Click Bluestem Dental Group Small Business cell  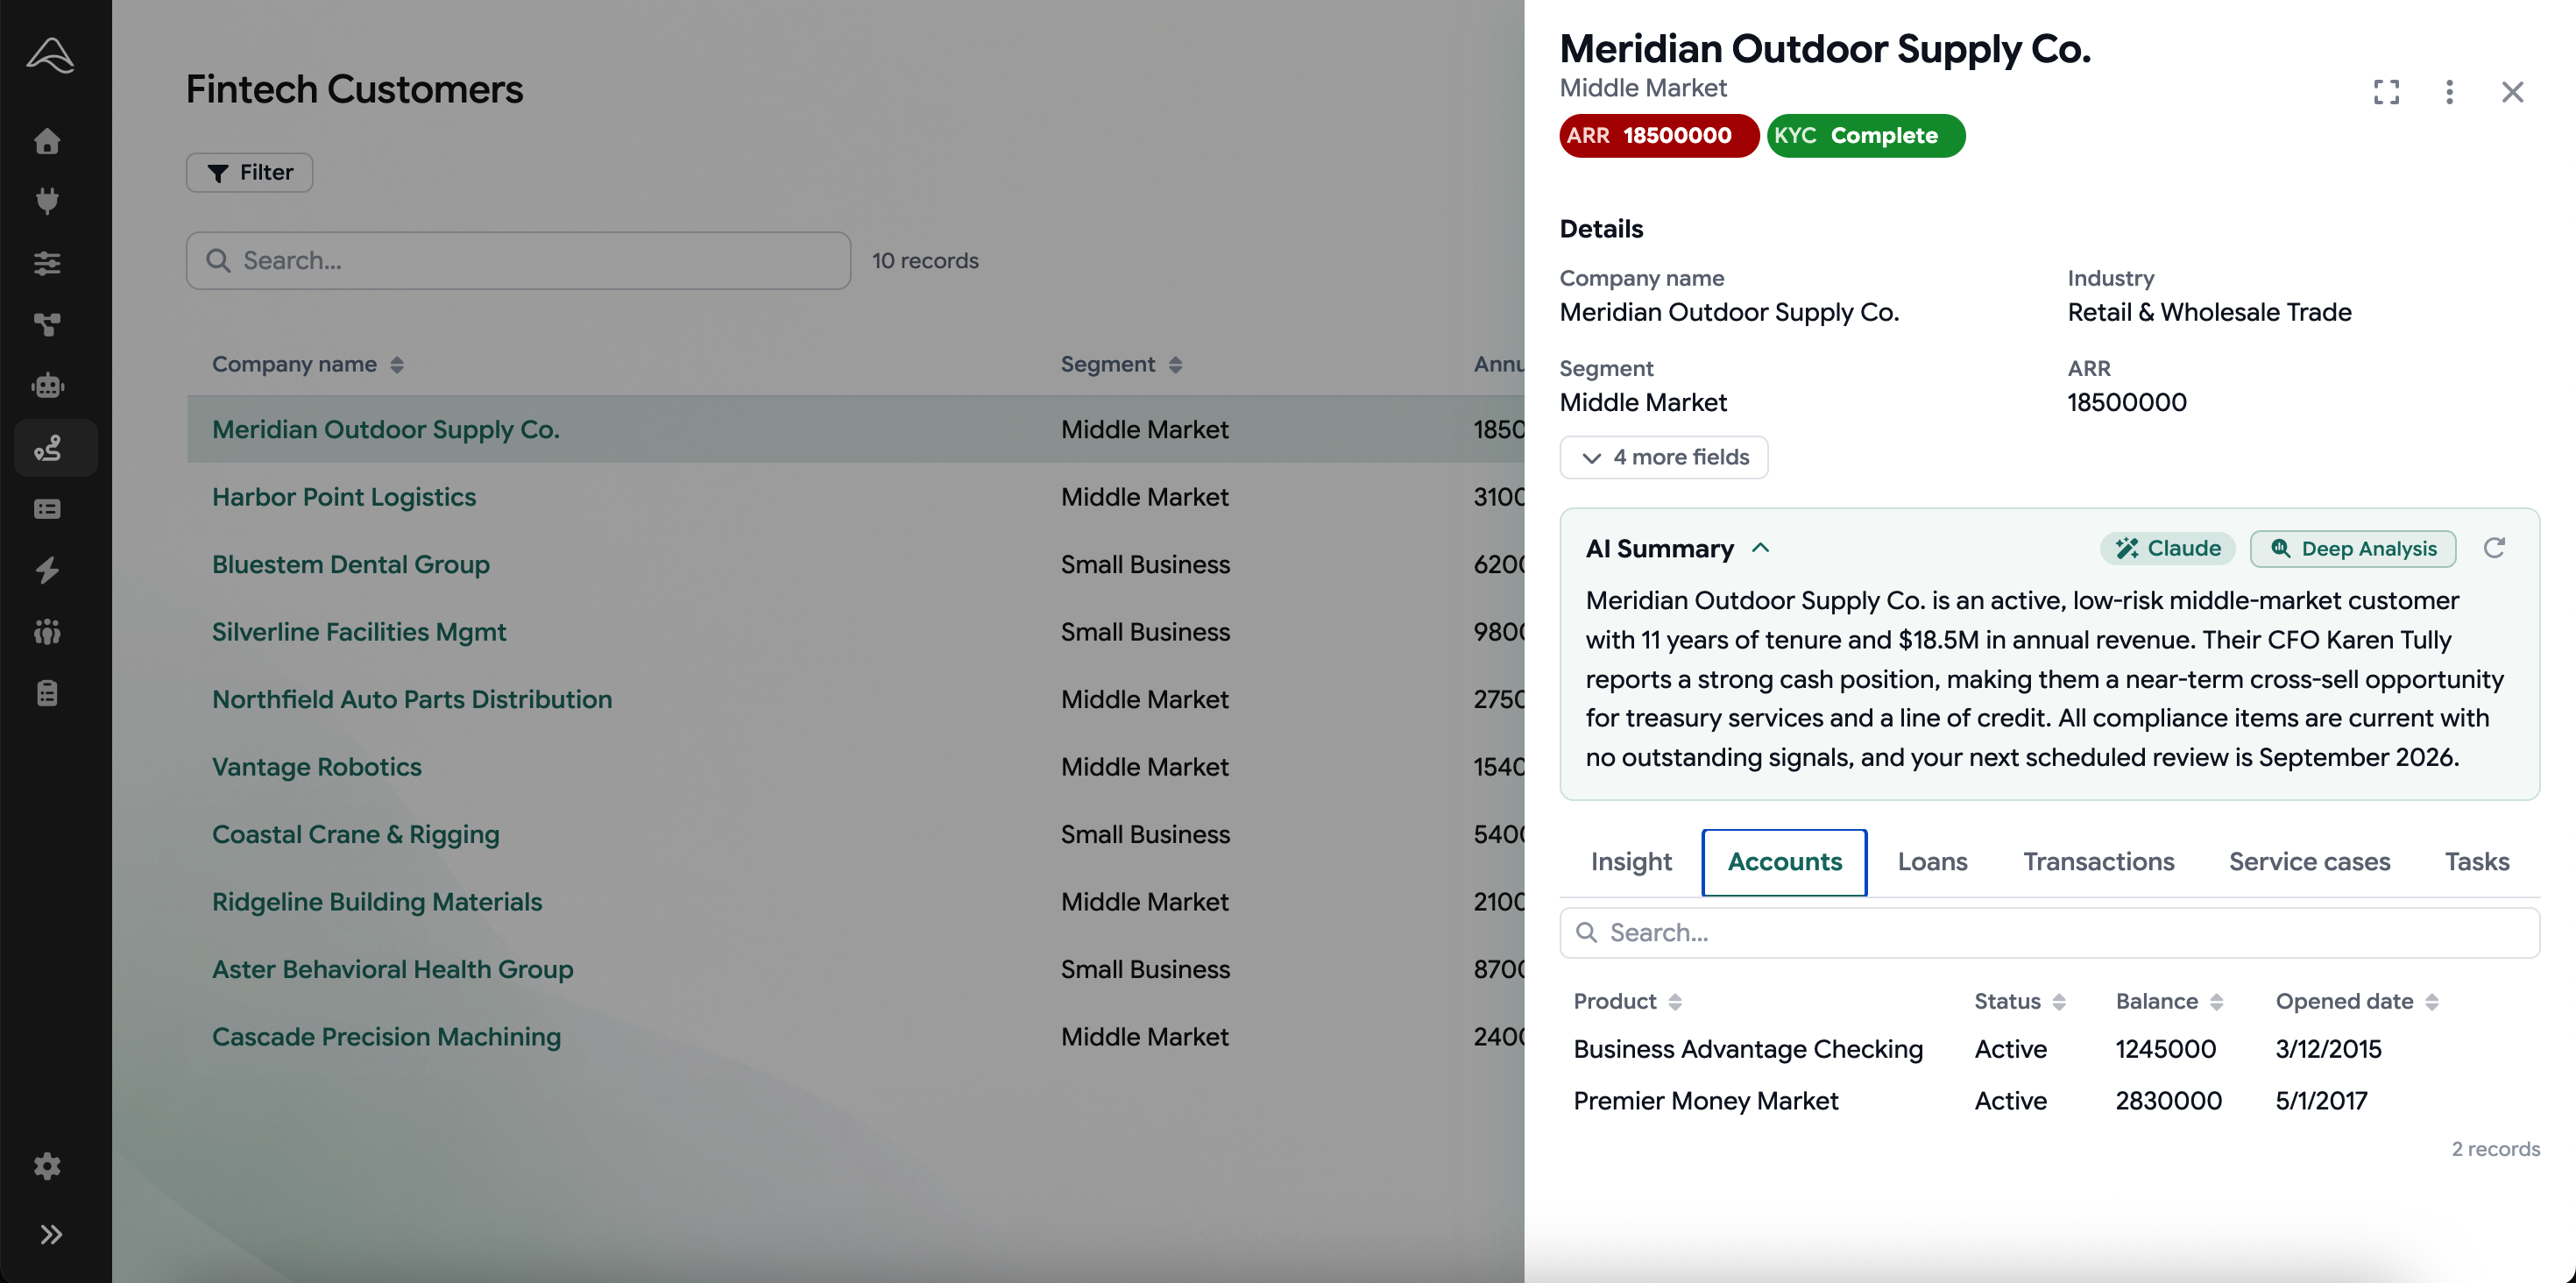(1145, 565)
